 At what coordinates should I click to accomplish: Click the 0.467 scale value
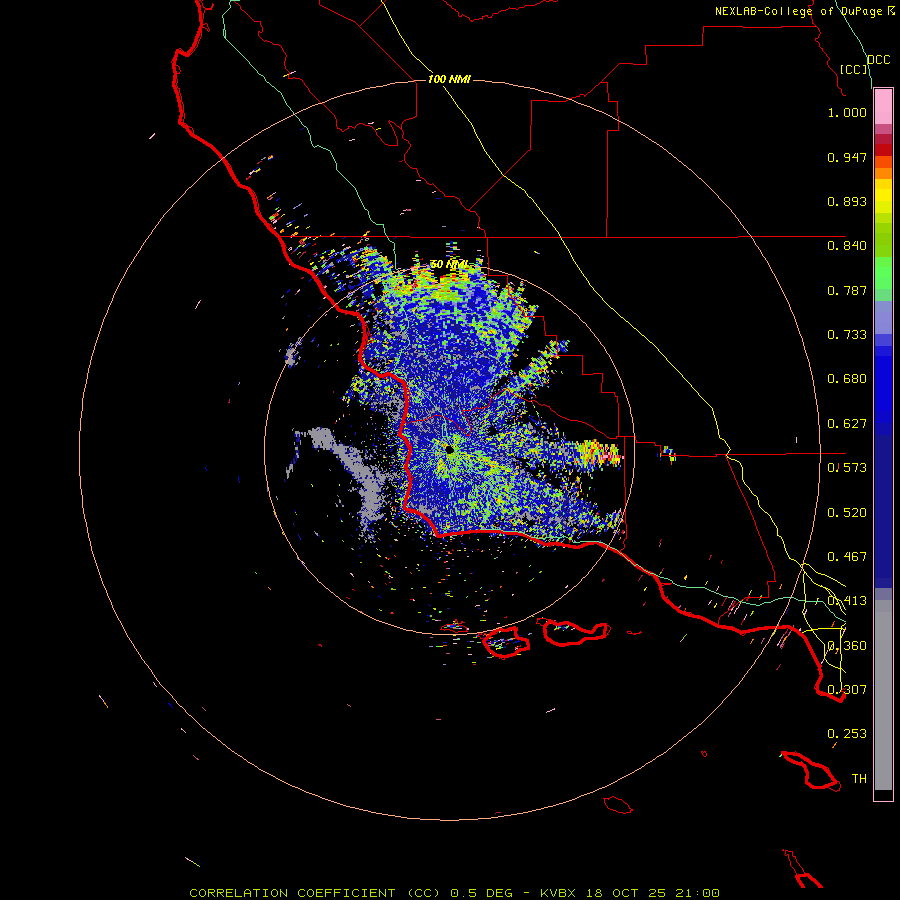847,557
